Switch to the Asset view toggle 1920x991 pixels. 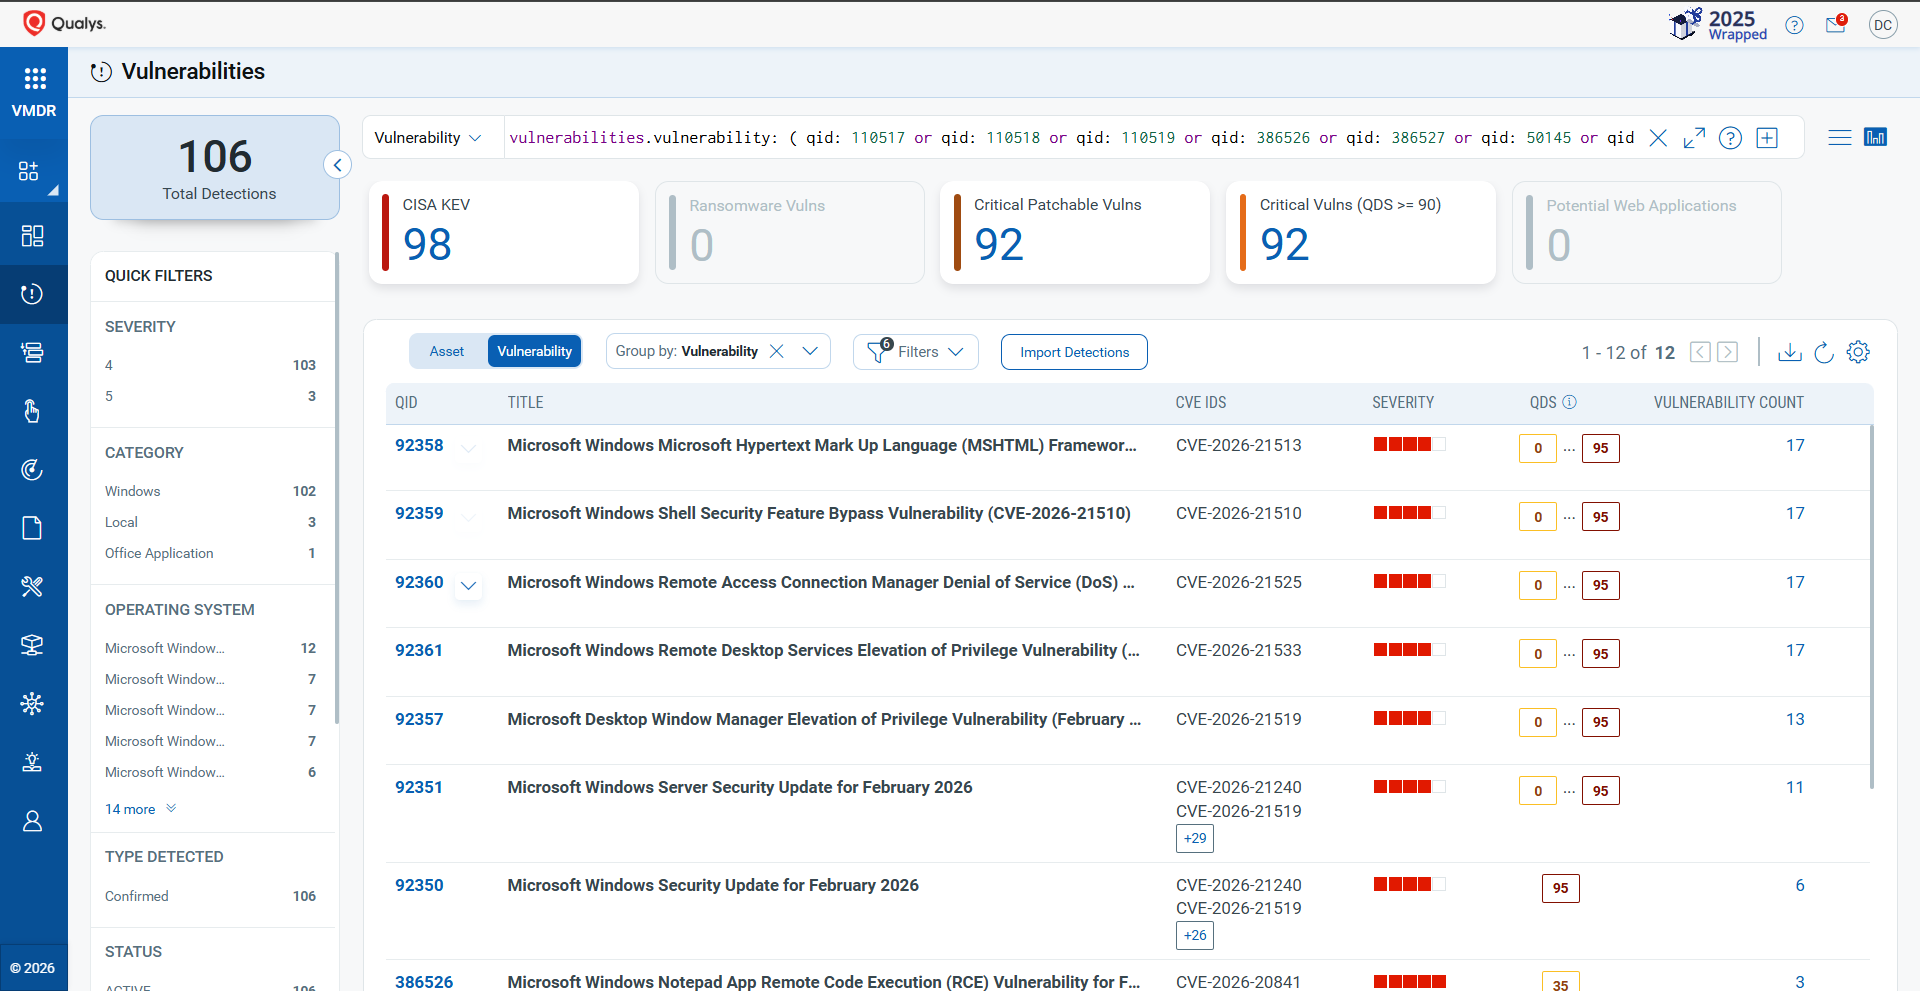click(x=447, y=351)
